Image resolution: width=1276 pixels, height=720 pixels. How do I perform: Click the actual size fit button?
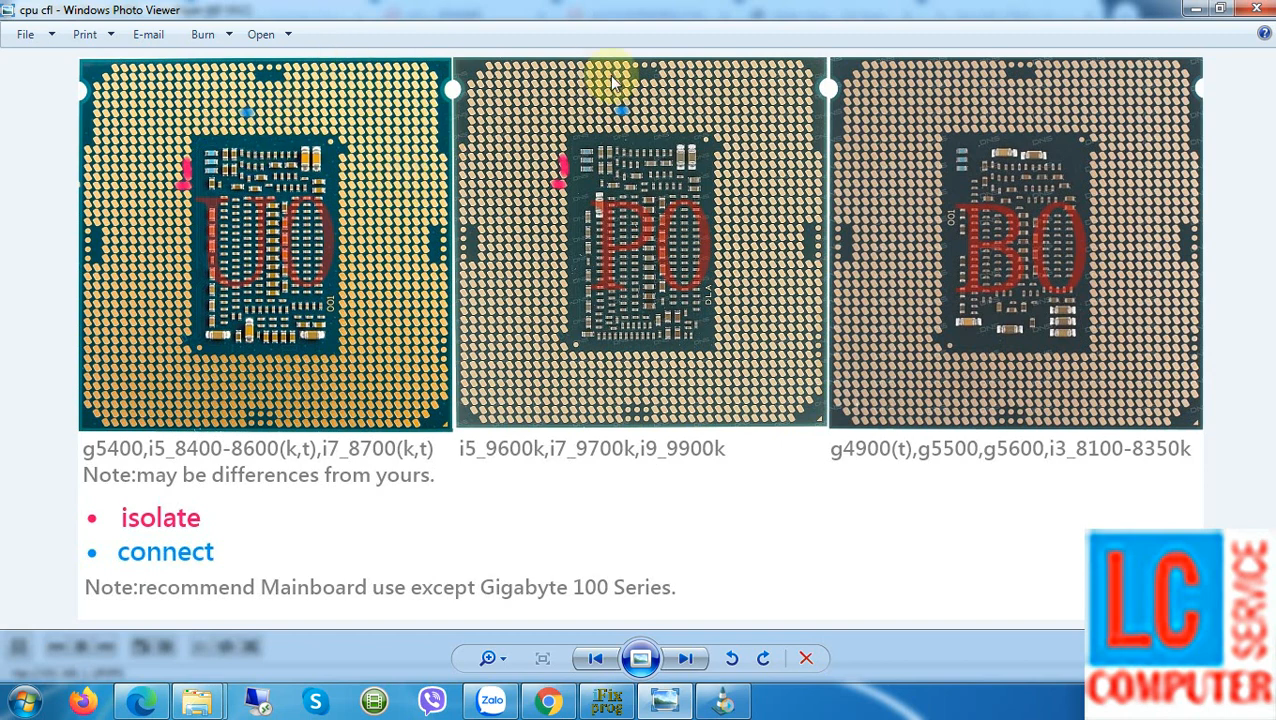tap(543, 658)
